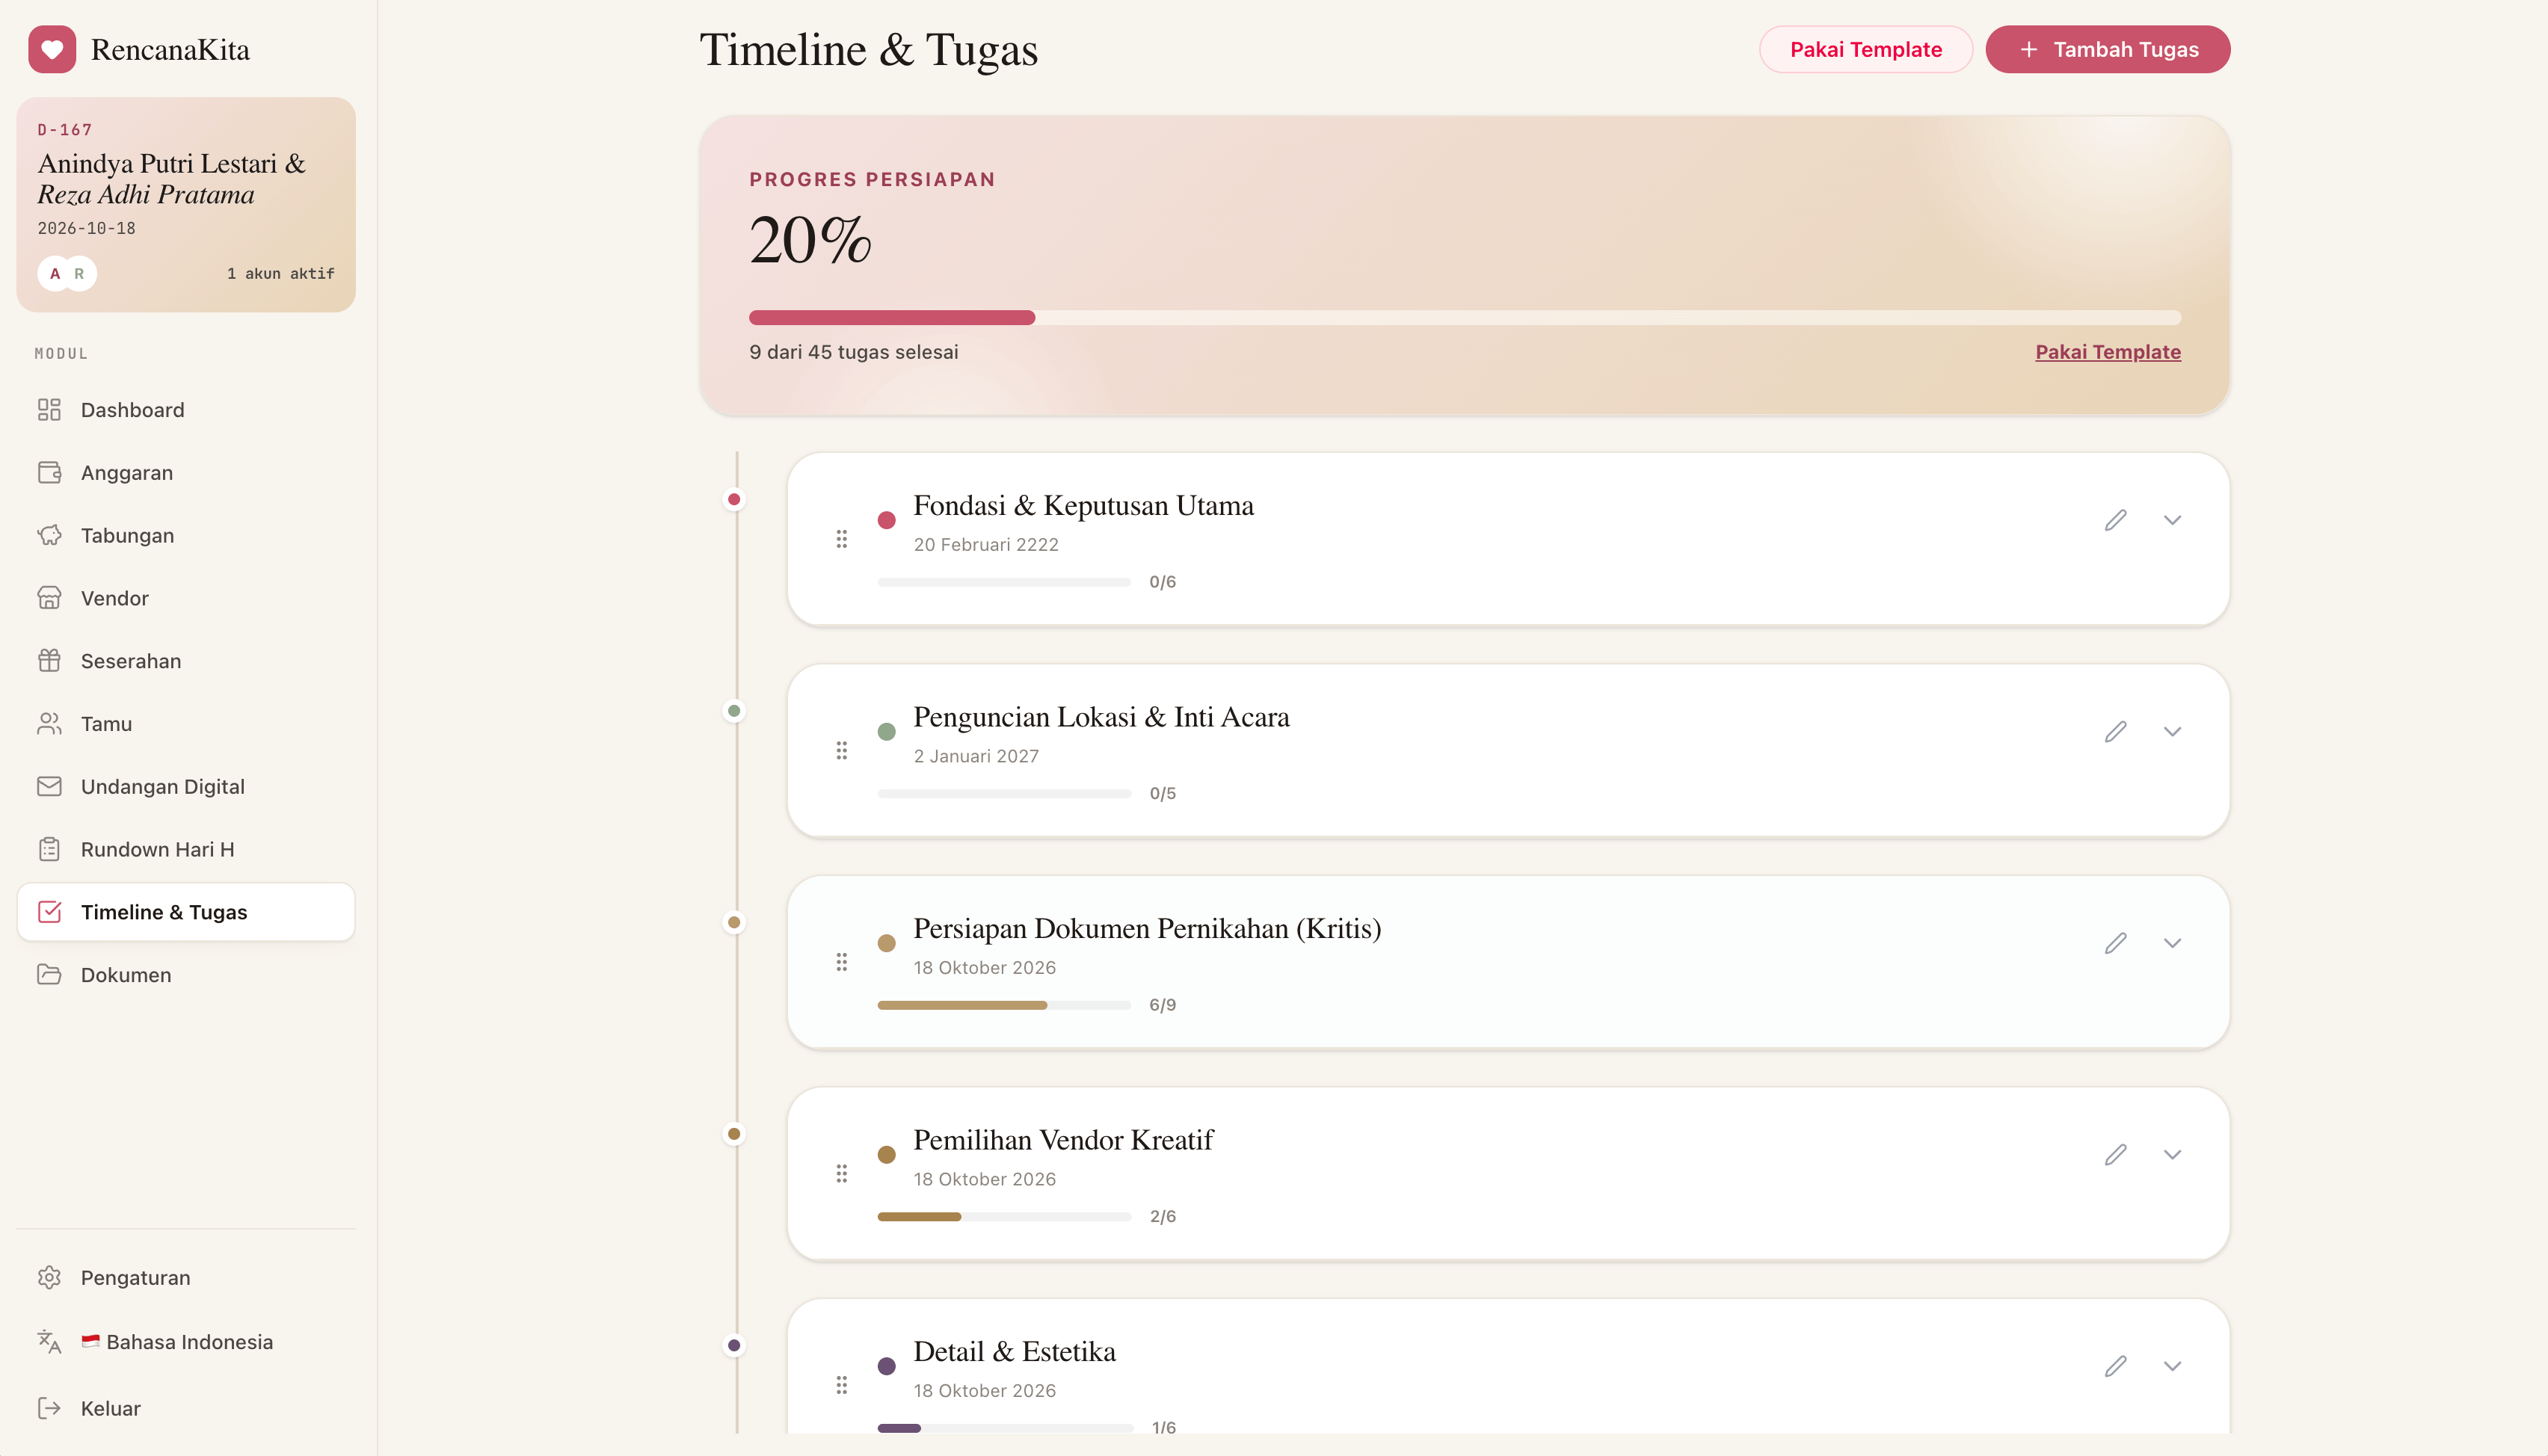
Task: Open Dokumen module
Action: click(186, 975)
